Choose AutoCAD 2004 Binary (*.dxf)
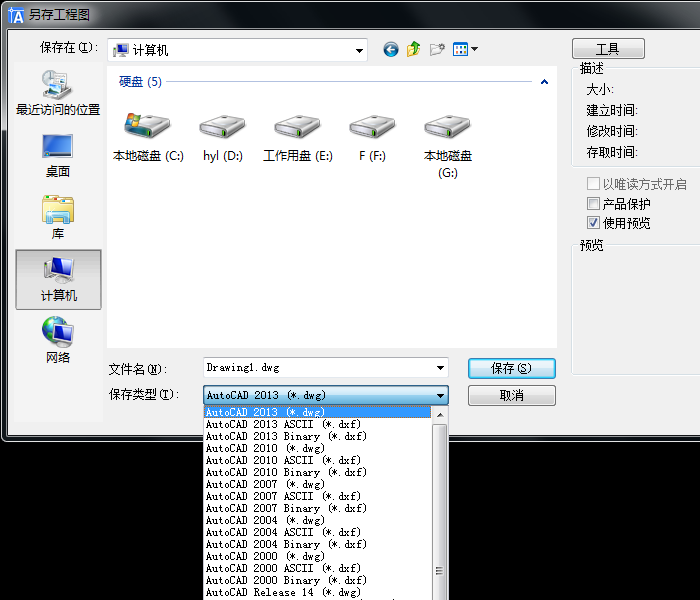The width and height of the screenshot is (700, 600). (317, 545)
